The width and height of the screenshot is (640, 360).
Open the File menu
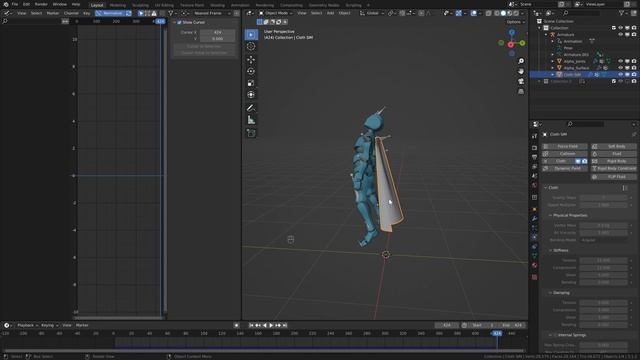(x=15, y=4)
